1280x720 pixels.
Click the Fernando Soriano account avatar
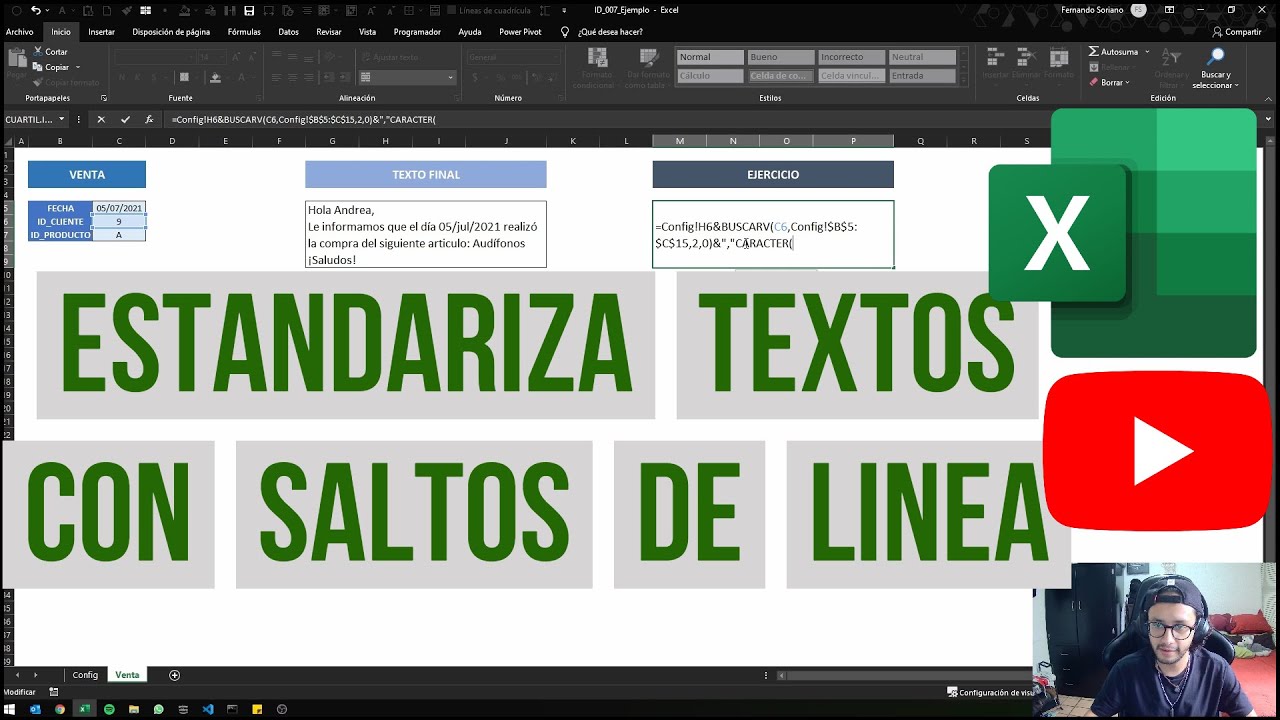(1138, 9)
